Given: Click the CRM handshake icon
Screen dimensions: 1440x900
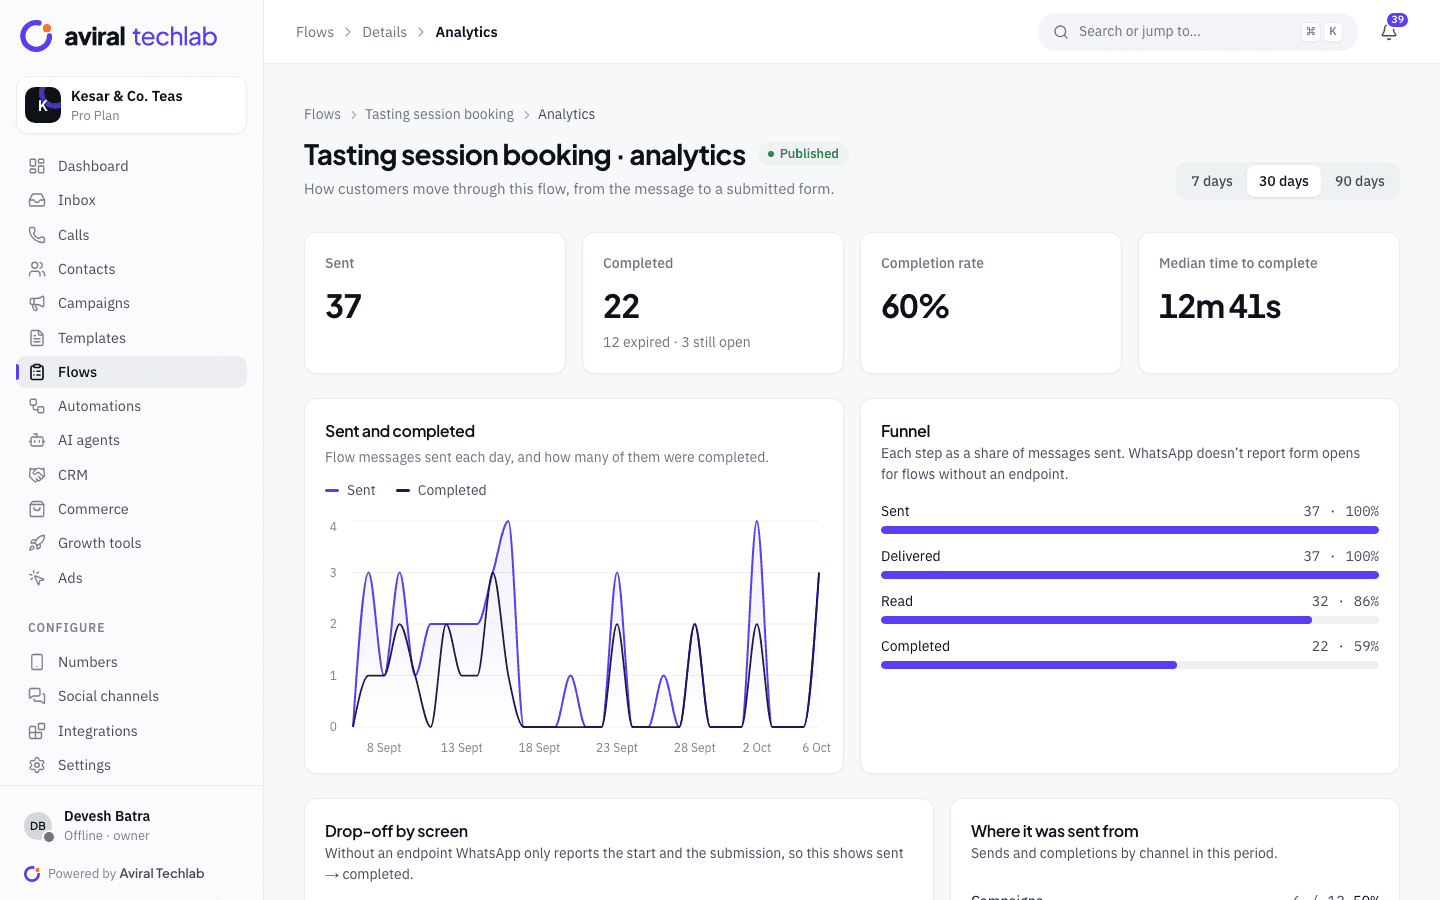Looking at the screenshot, I should pos(37,475).
